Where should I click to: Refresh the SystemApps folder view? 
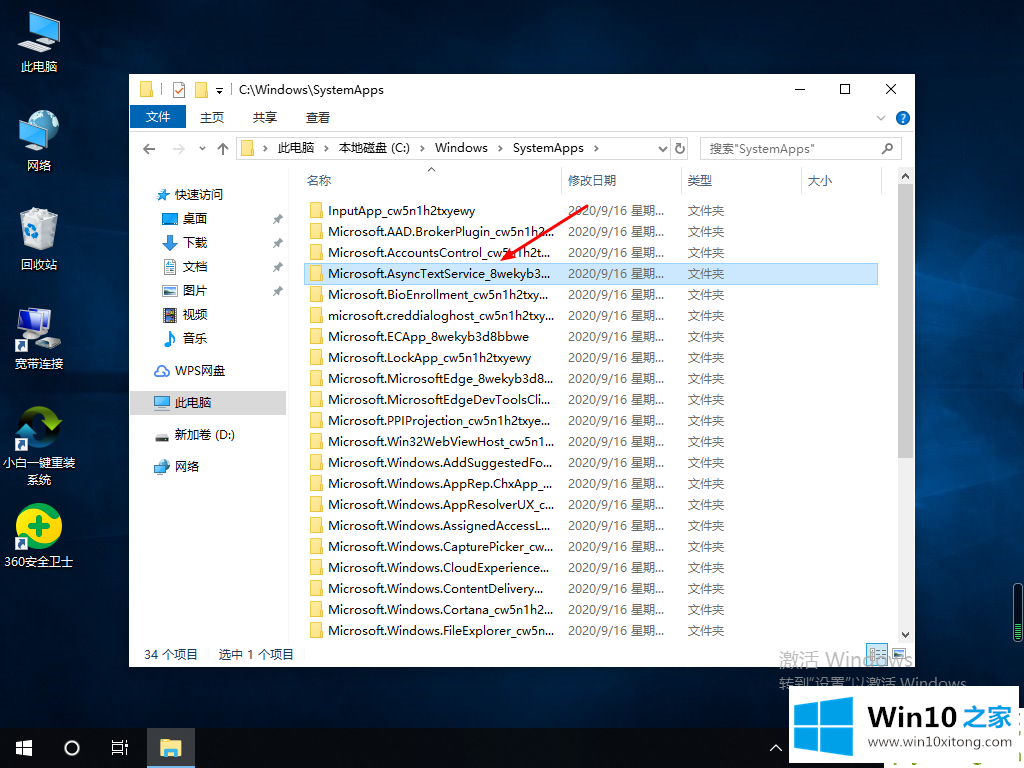[680, 149]
